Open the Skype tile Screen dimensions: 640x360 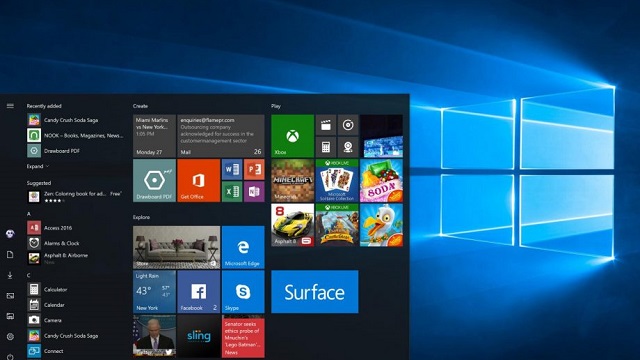(243, 292)
